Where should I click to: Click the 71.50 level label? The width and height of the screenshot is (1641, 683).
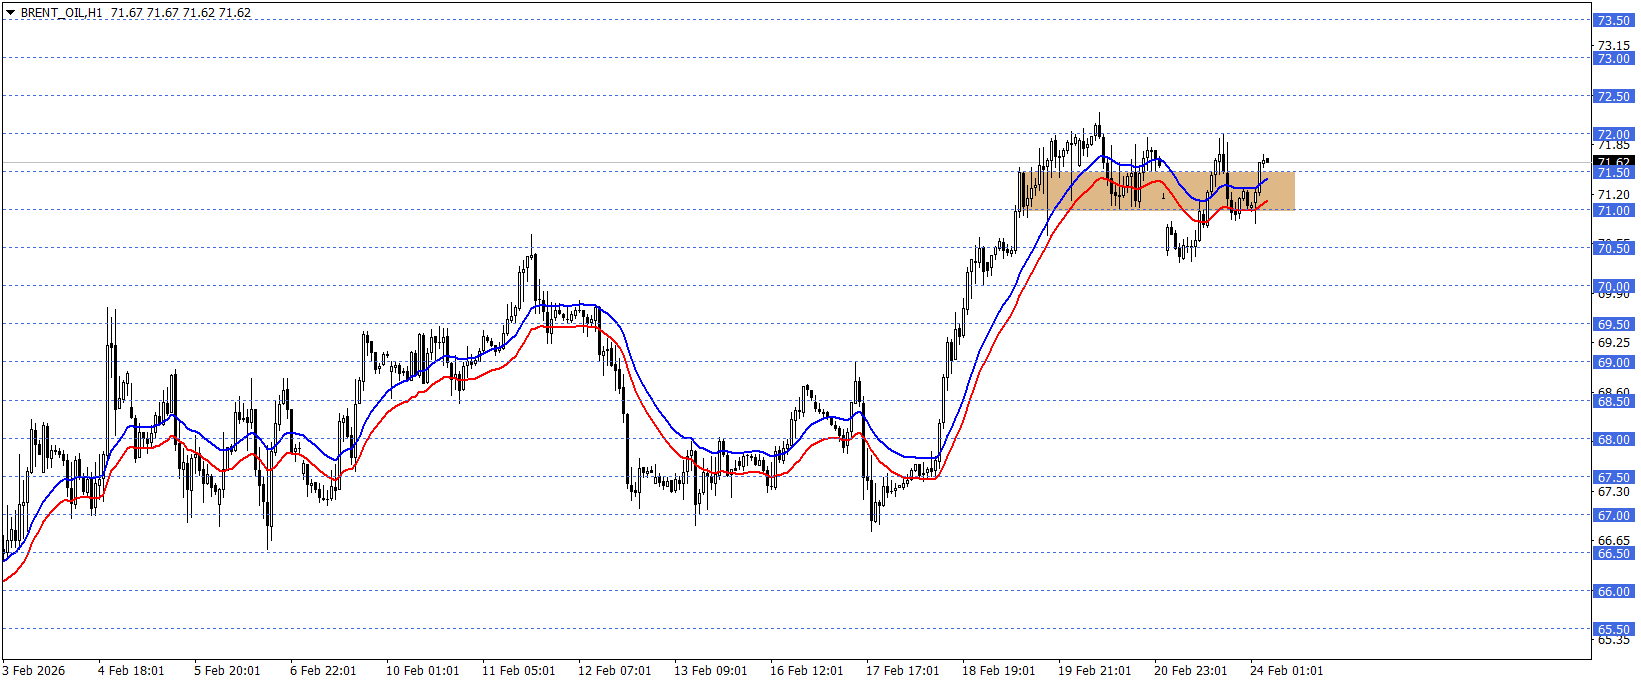click(x=1613, y=172)
